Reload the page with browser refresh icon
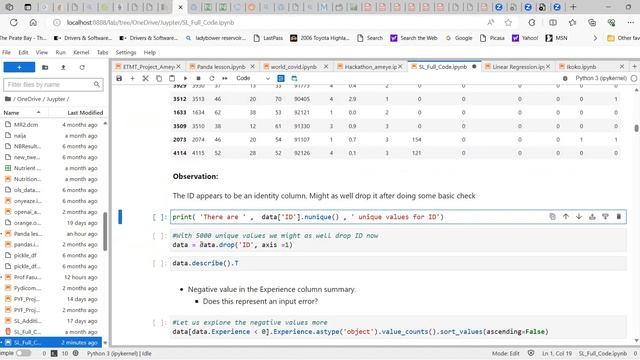Image resolution: width=640 pixels, height=360 pixels. (14, 22)
